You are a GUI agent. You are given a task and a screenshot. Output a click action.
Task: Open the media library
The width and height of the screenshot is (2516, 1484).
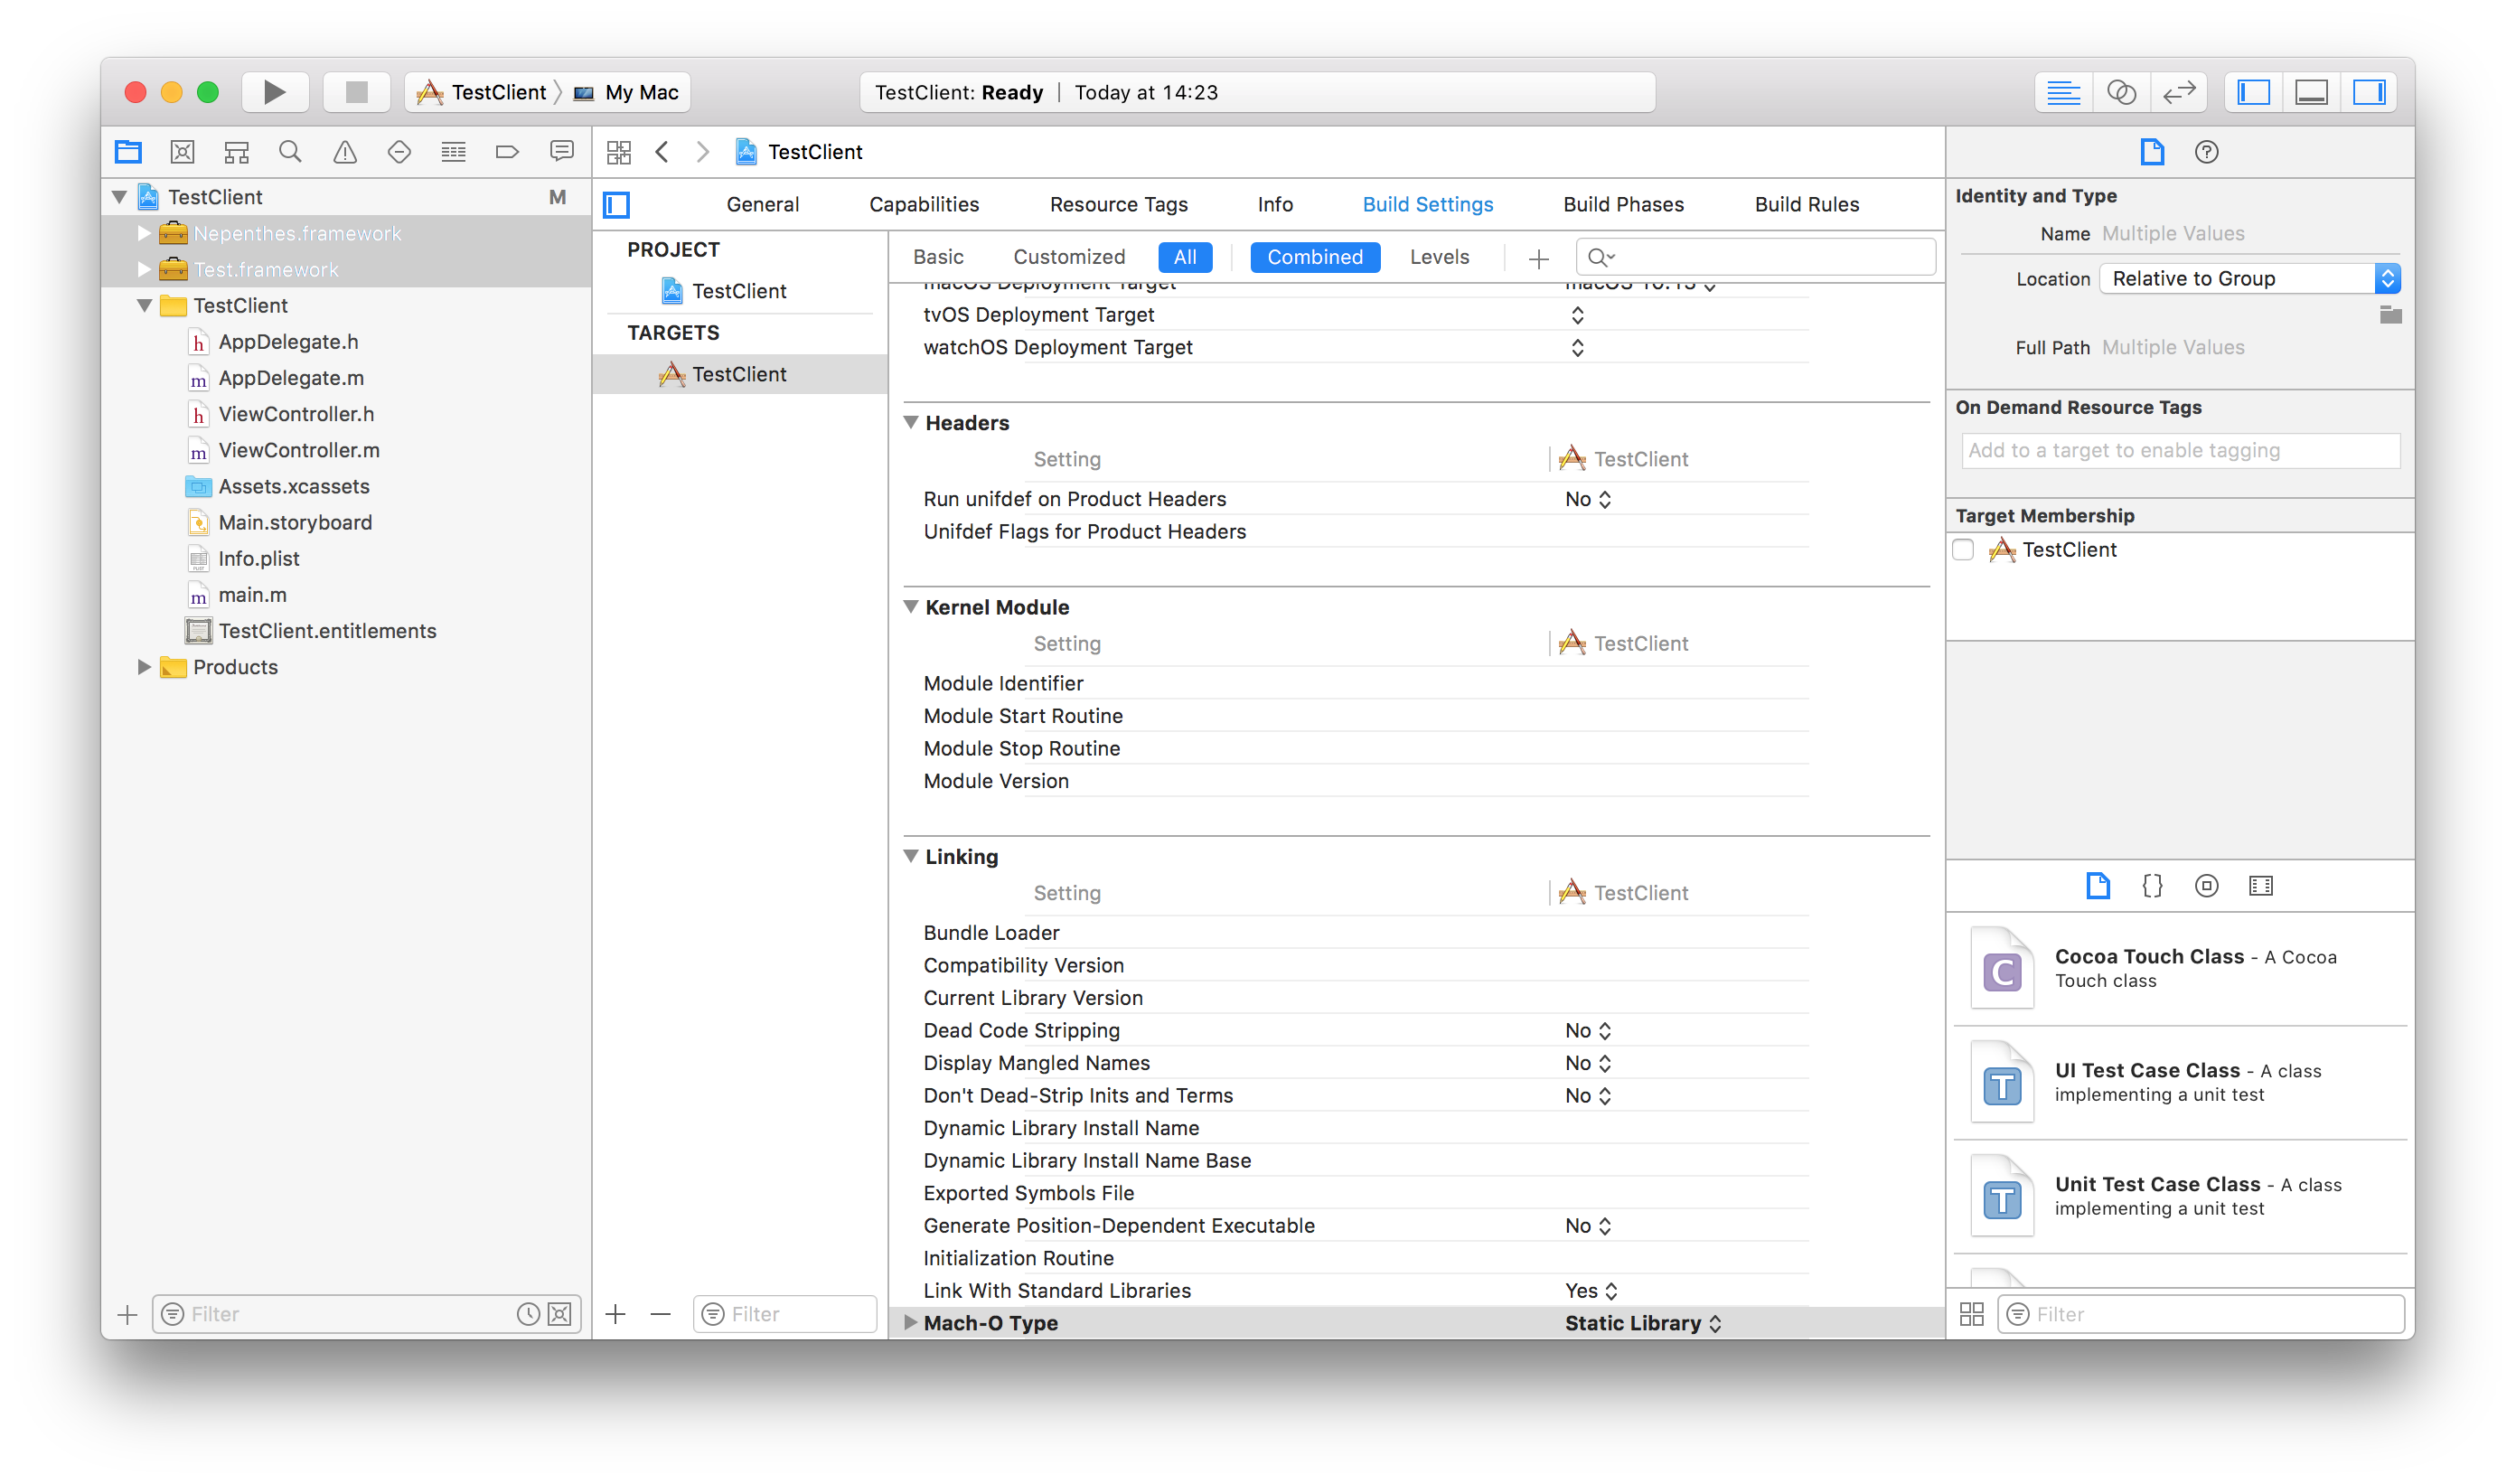tap(2261, 886)
